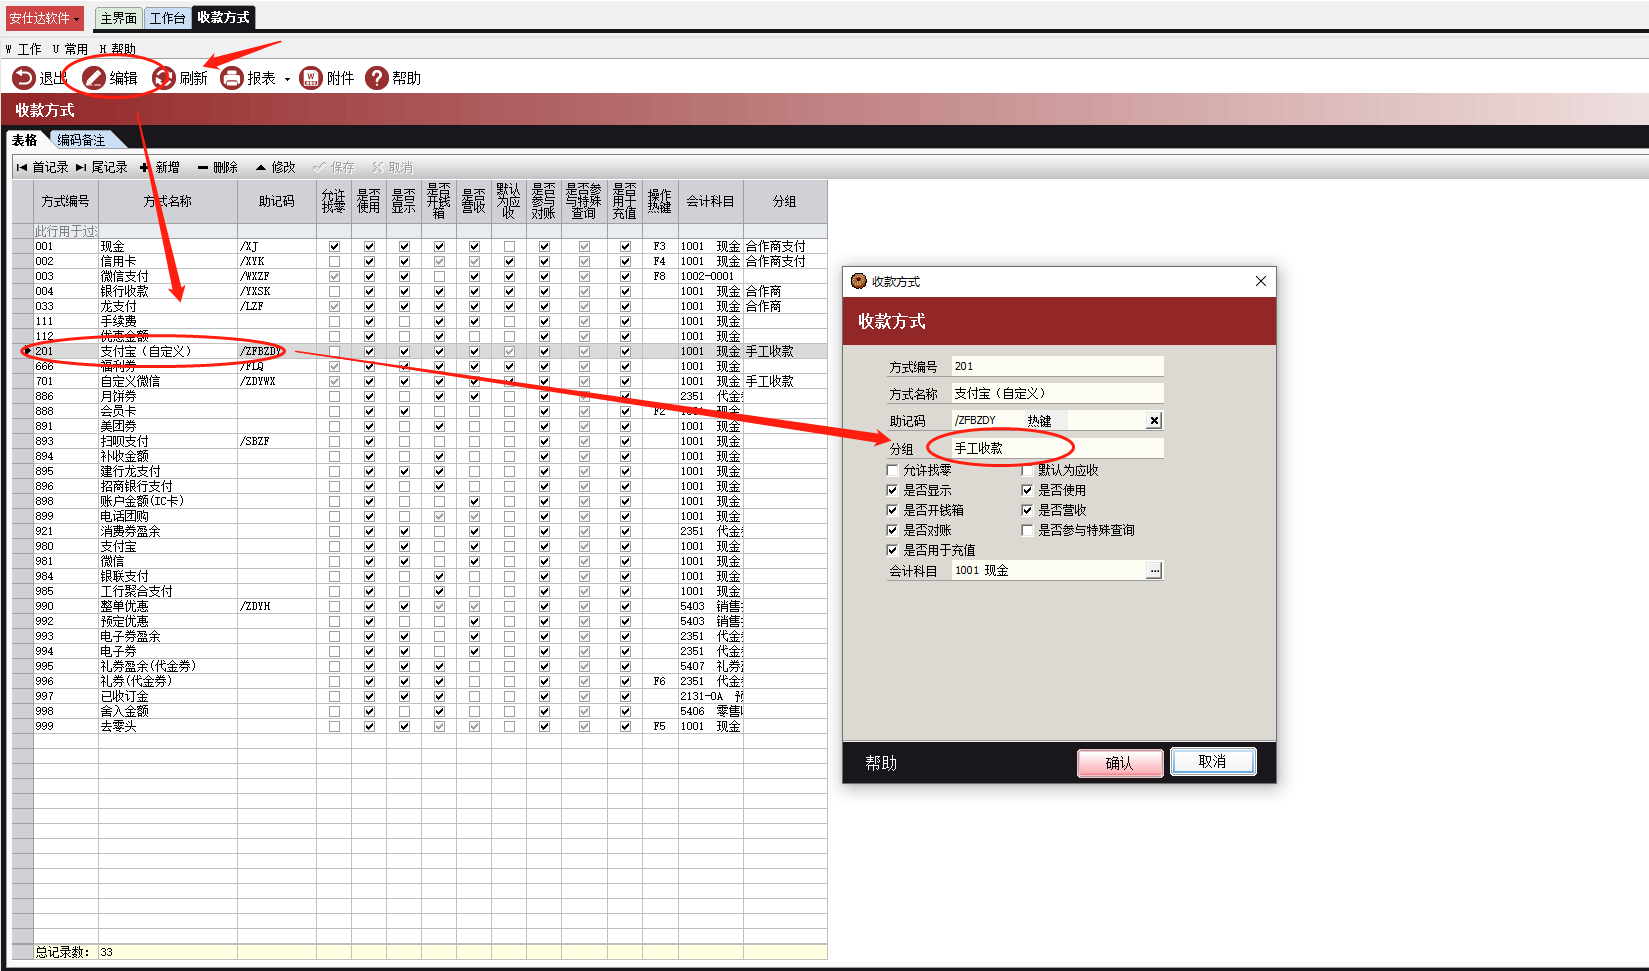Uncheck the 是否使用 checkbox in dialog
This screenshot has height=971, width=1649.
coord(1027,490)
